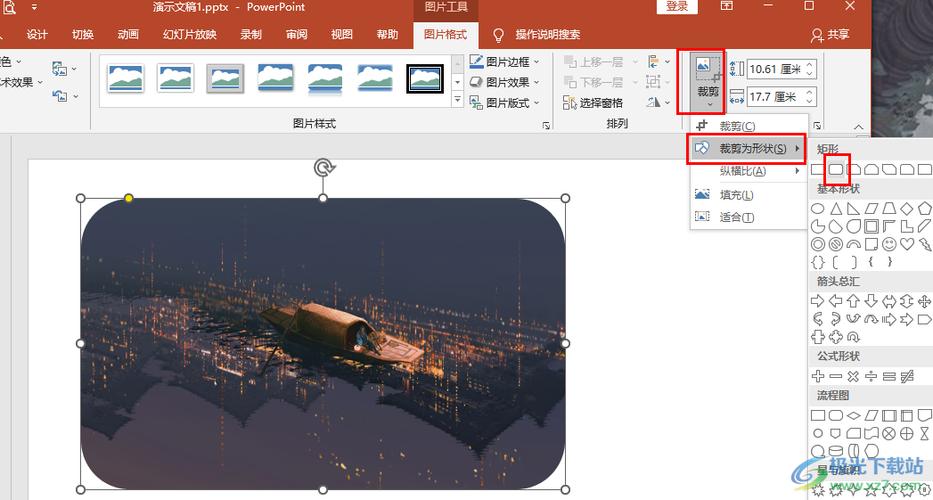Apply the reflected picture style thumbnail
Viewport: 933px width, 500px height.
(325, 79)
